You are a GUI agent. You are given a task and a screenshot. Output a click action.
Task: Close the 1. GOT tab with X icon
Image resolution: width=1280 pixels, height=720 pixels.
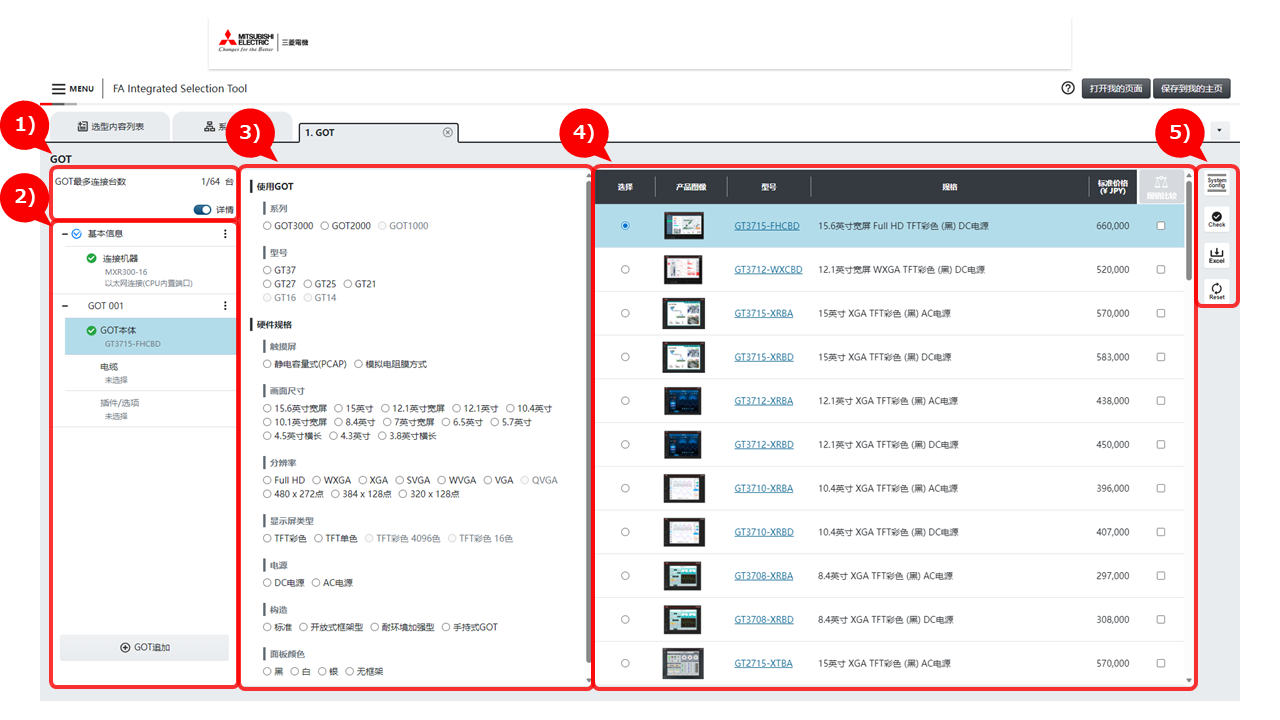[x=447, y=132]
